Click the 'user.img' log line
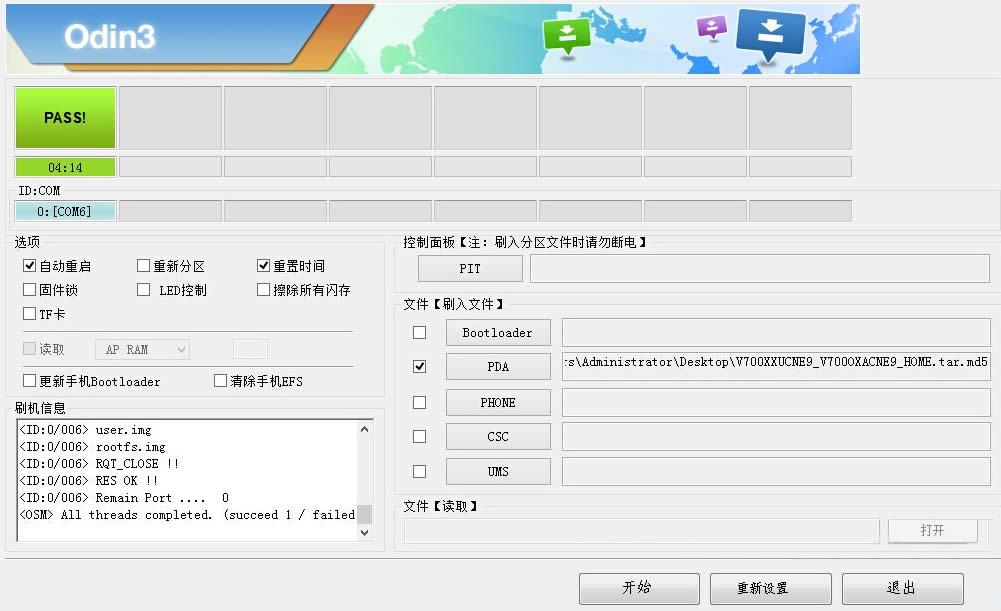The width and height of the screenshot is (1001, 611). 86,430
